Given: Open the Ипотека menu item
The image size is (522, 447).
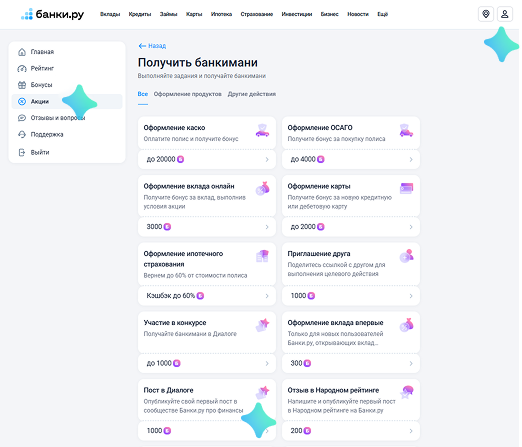Looking at the screenshot, I should (x=221, y=14).
